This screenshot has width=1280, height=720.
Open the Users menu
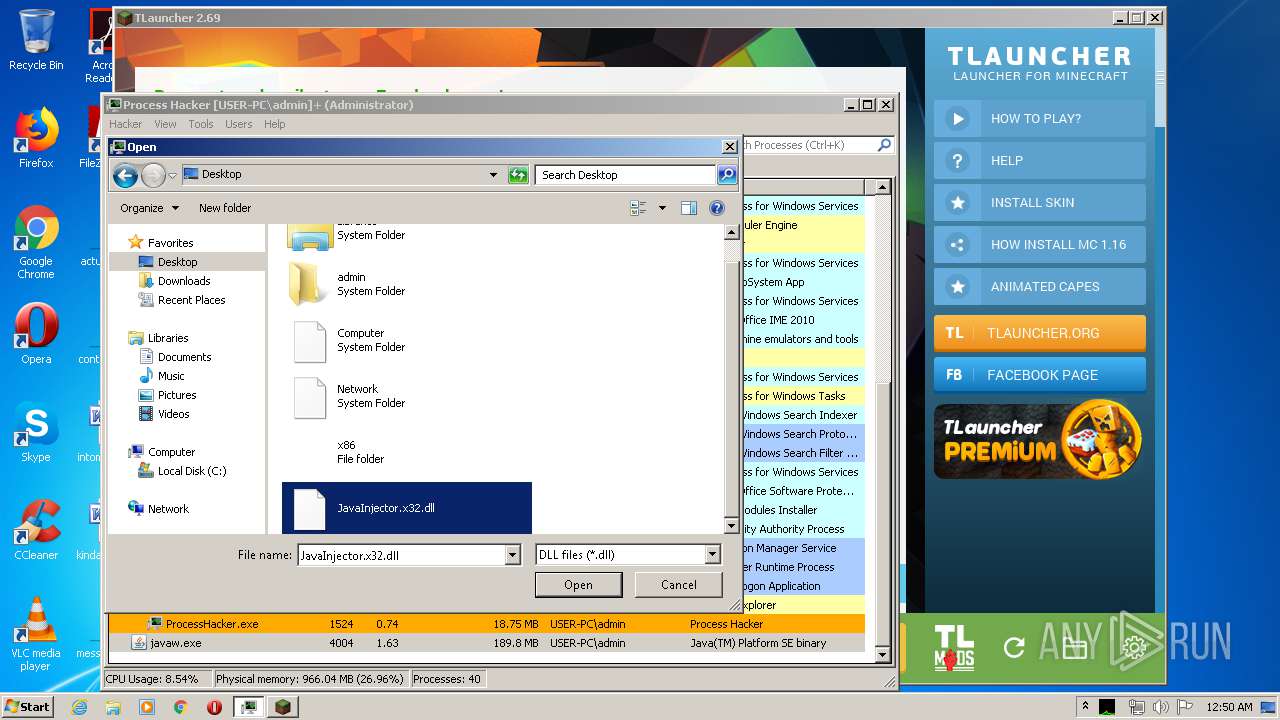tap(238, 124)
